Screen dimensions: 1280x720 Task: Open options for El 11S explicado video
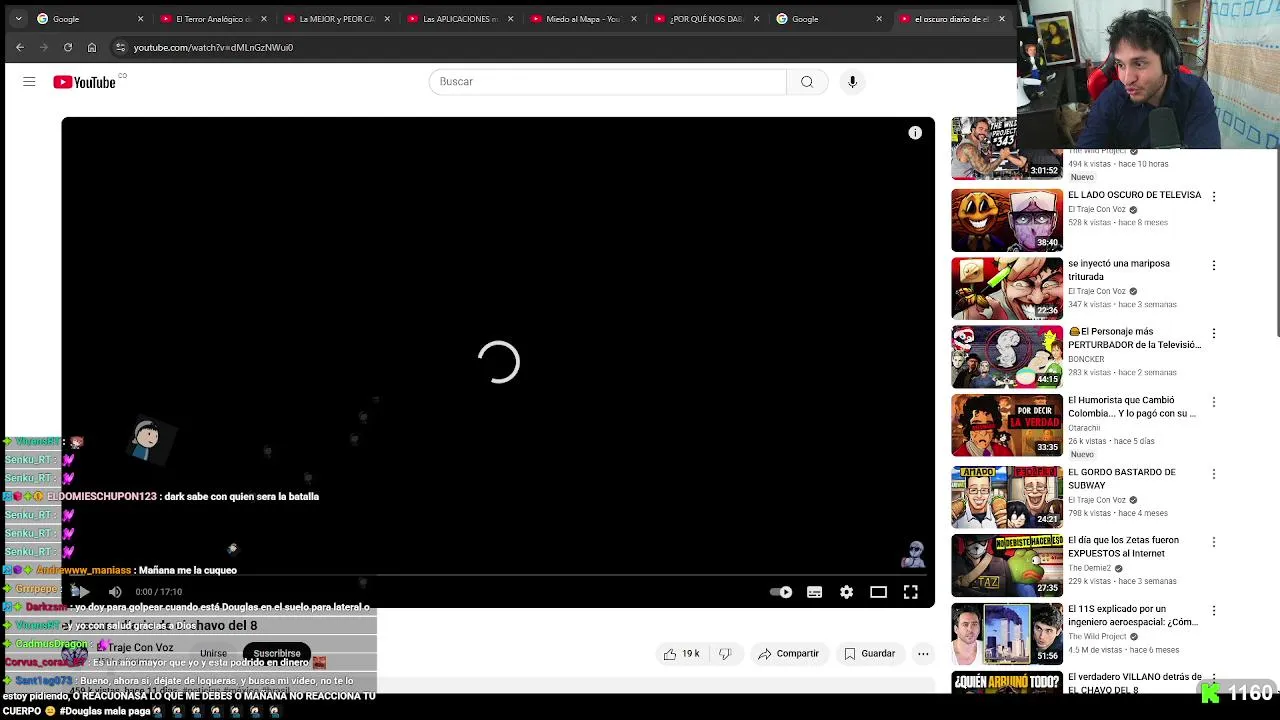[x=1214, y=610]
